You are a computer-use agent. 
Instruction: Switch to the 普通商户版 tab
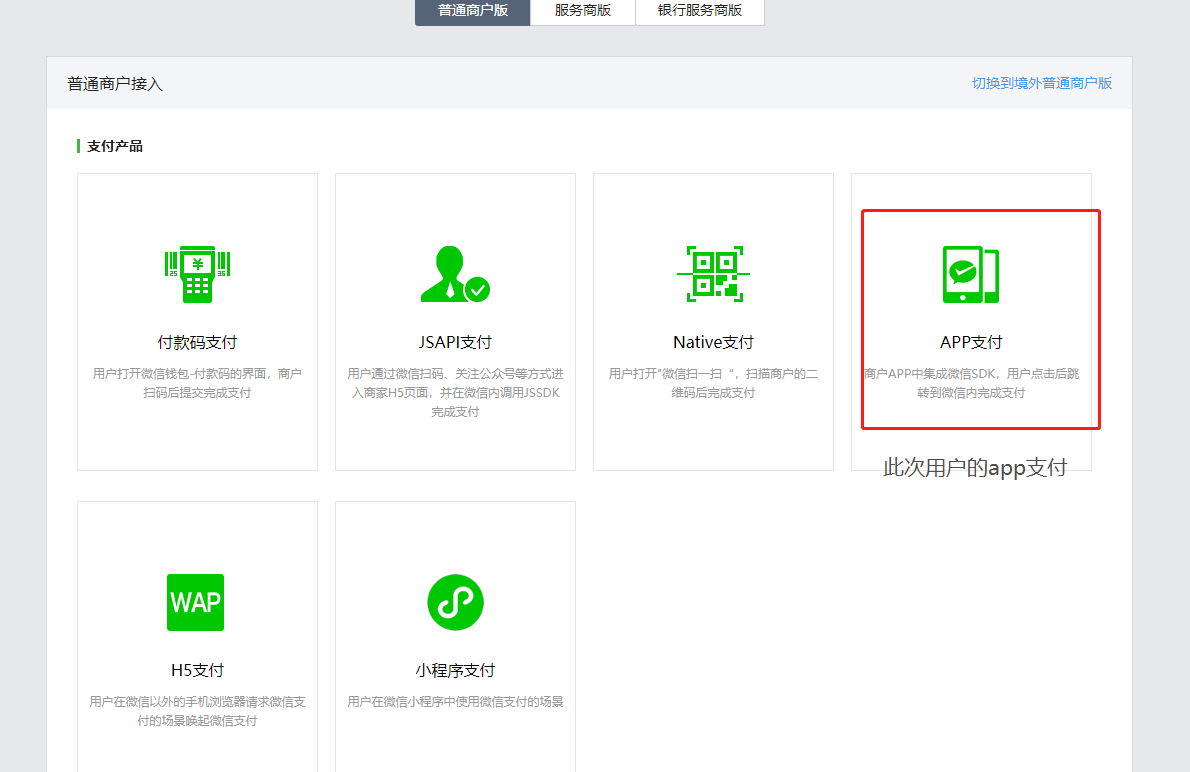click(473, 11)
